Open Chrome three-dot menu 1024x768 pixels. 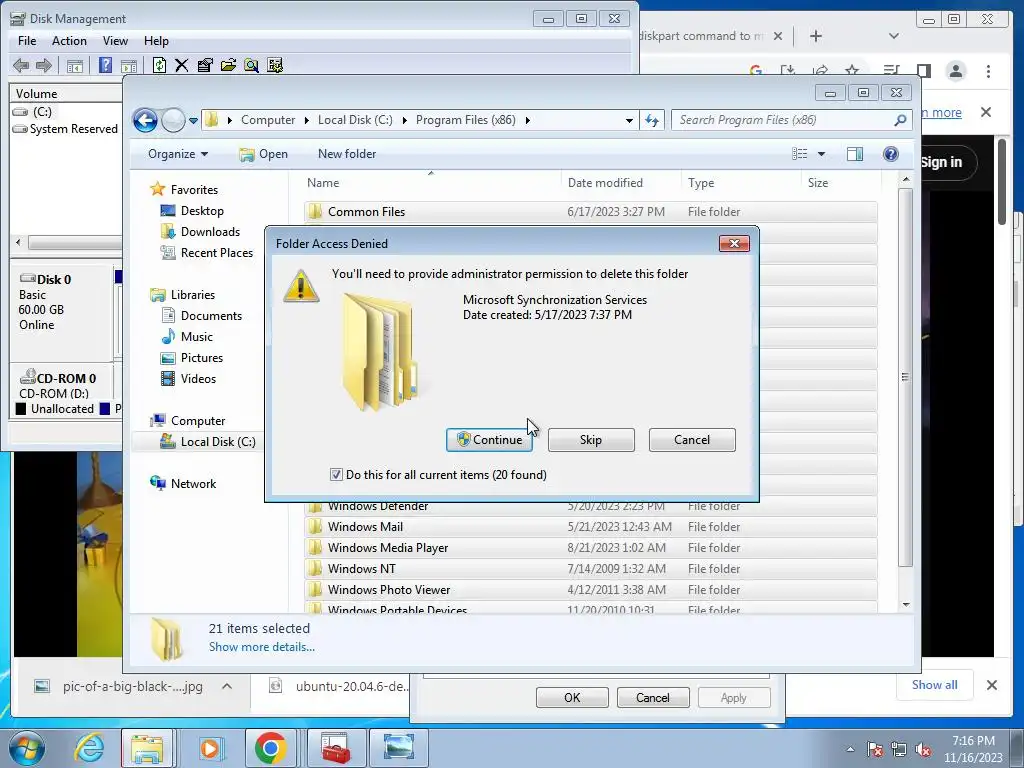[988, 71]
